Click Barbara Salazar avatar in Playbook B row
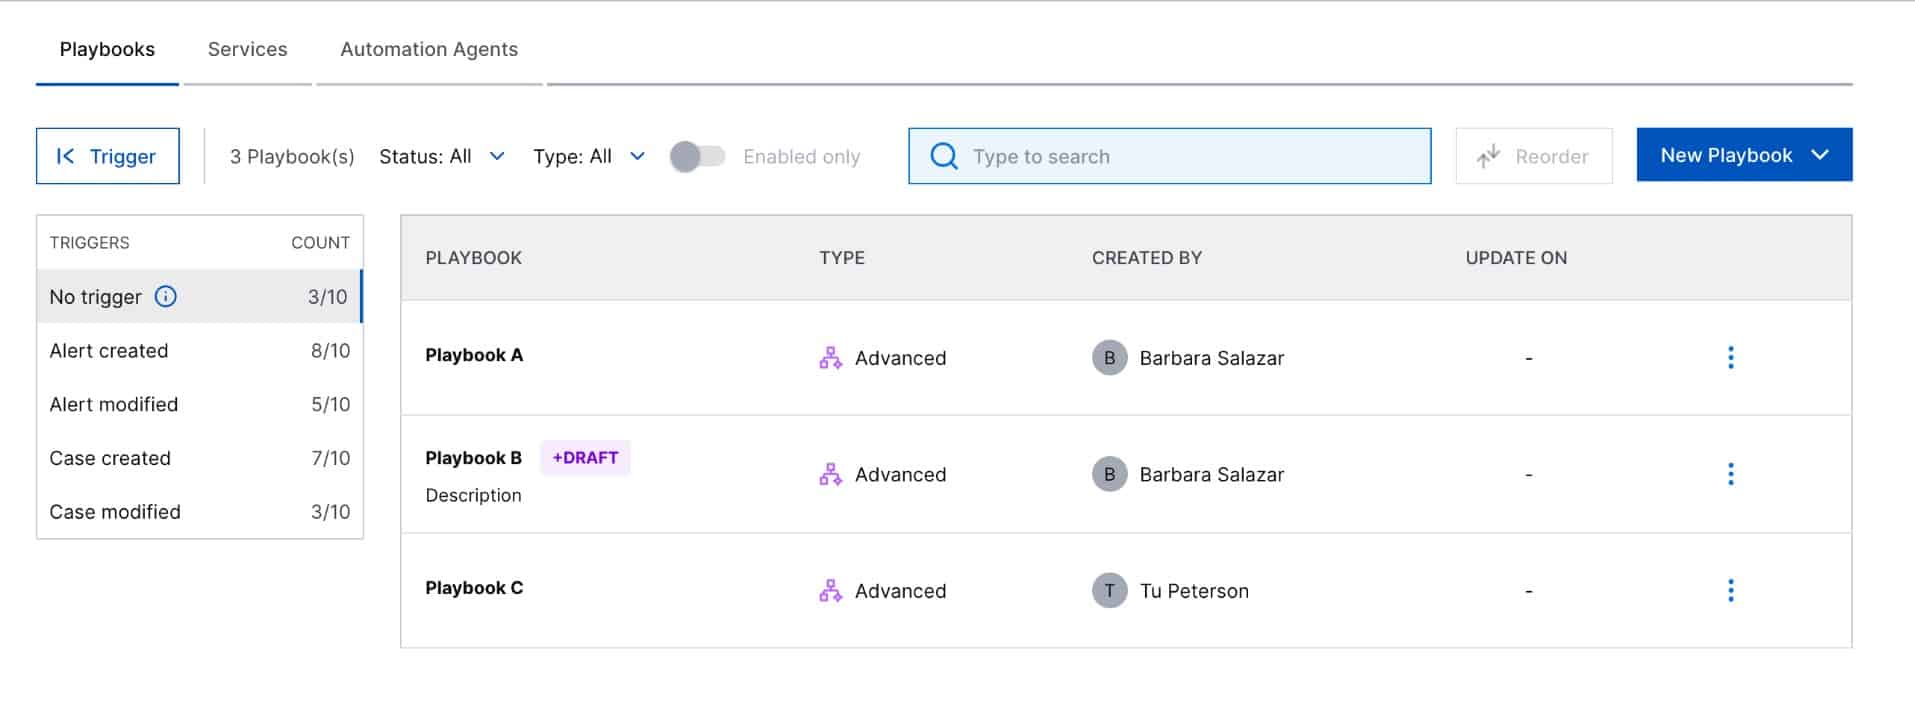Image resolution: width=1915 pixels, height=706 pixels. tap(1109, 474)
